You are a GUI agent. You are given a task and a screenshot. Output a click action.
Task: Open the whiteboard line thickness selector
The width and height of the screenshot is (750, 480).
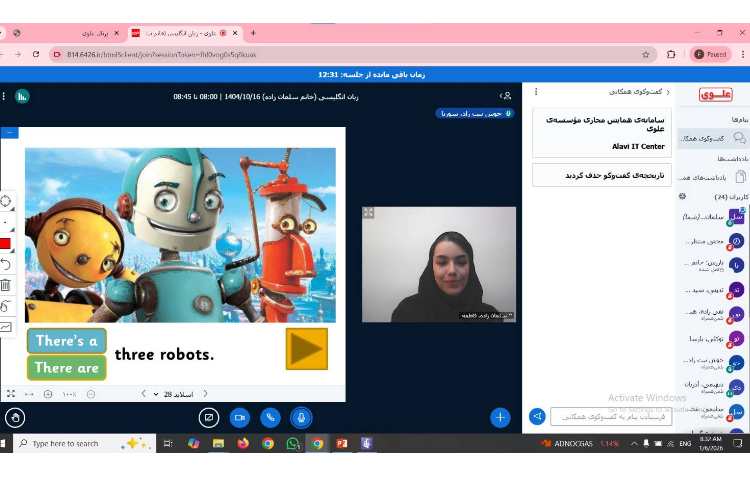6,222
